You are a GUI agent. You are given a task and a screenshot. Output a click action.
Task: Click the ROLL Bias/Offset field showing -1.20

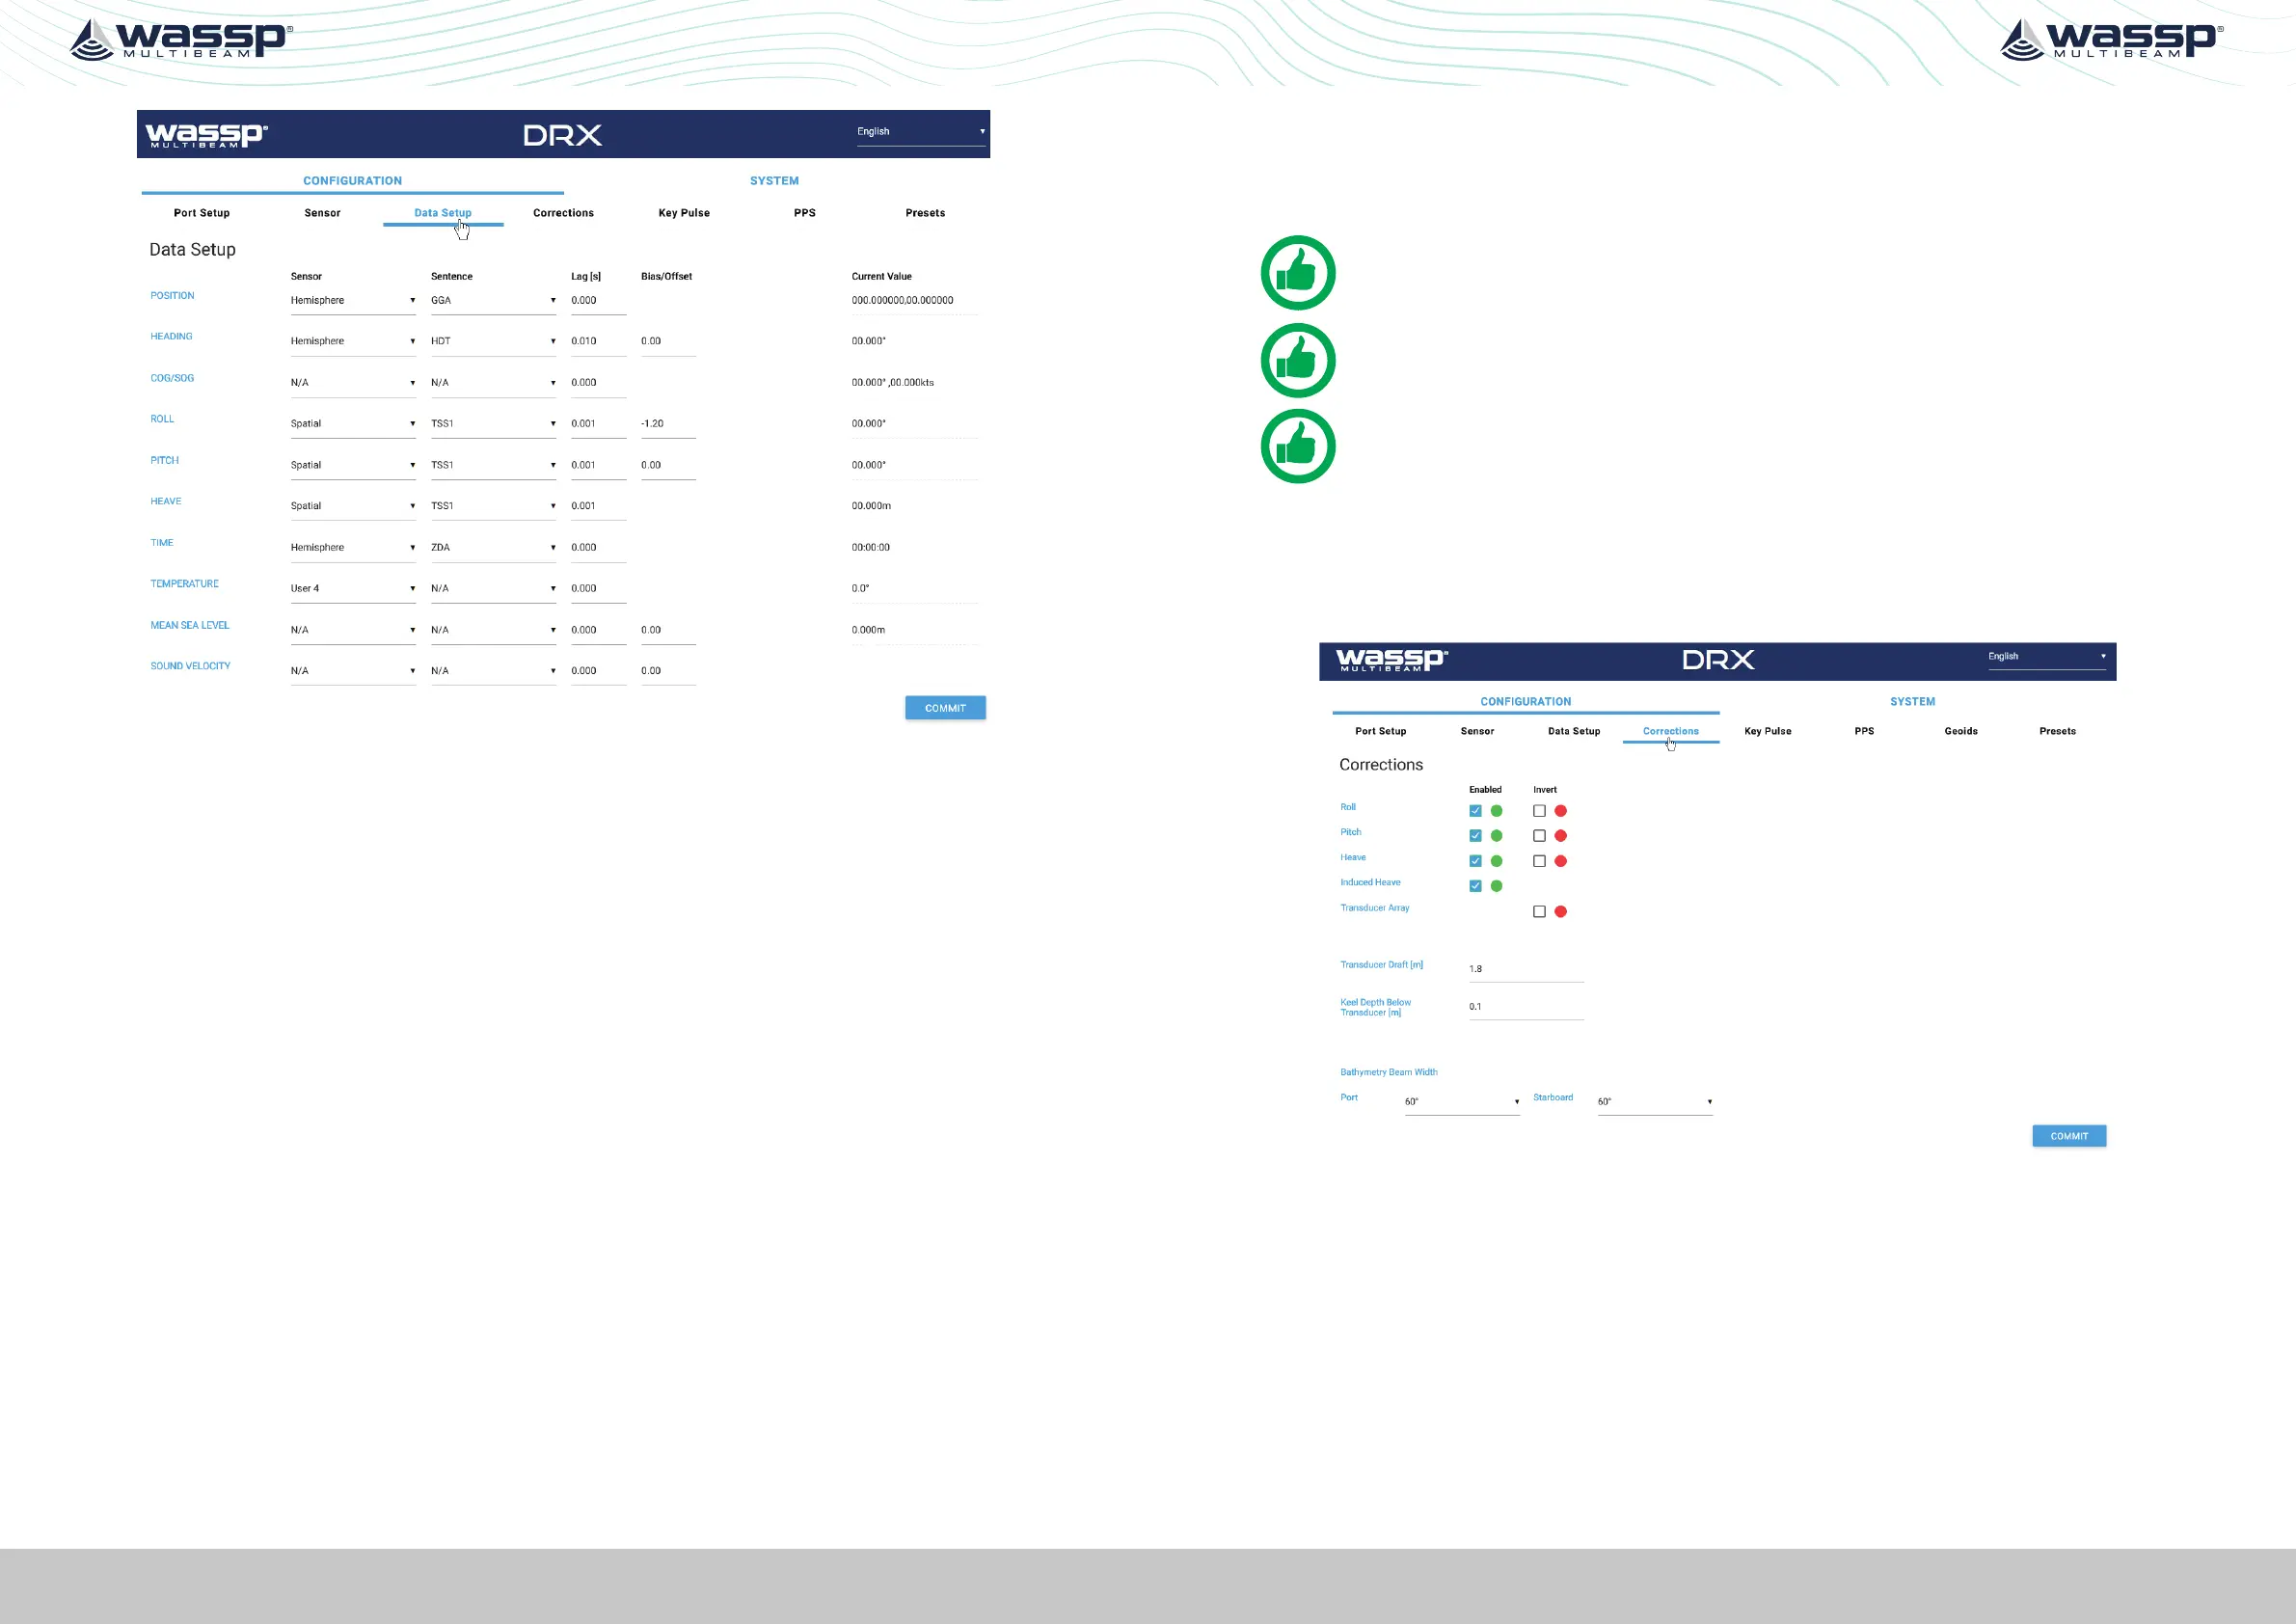[x=667, y=424]
